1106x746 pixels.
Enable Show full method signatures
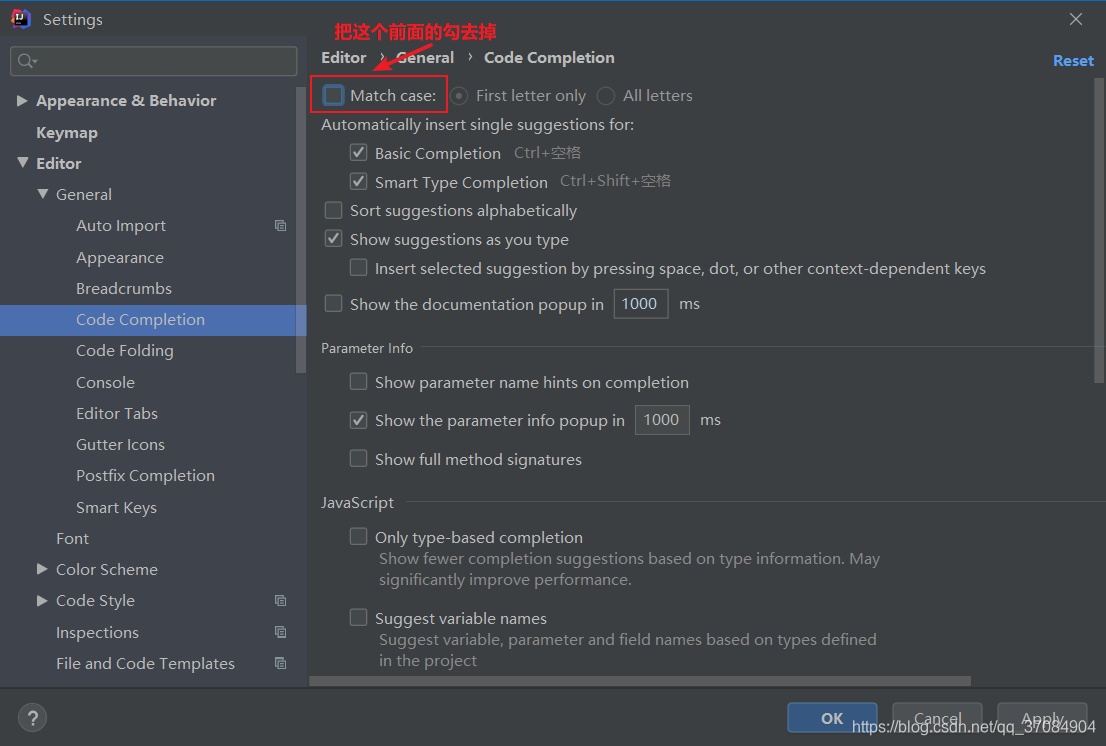(358, 459)
